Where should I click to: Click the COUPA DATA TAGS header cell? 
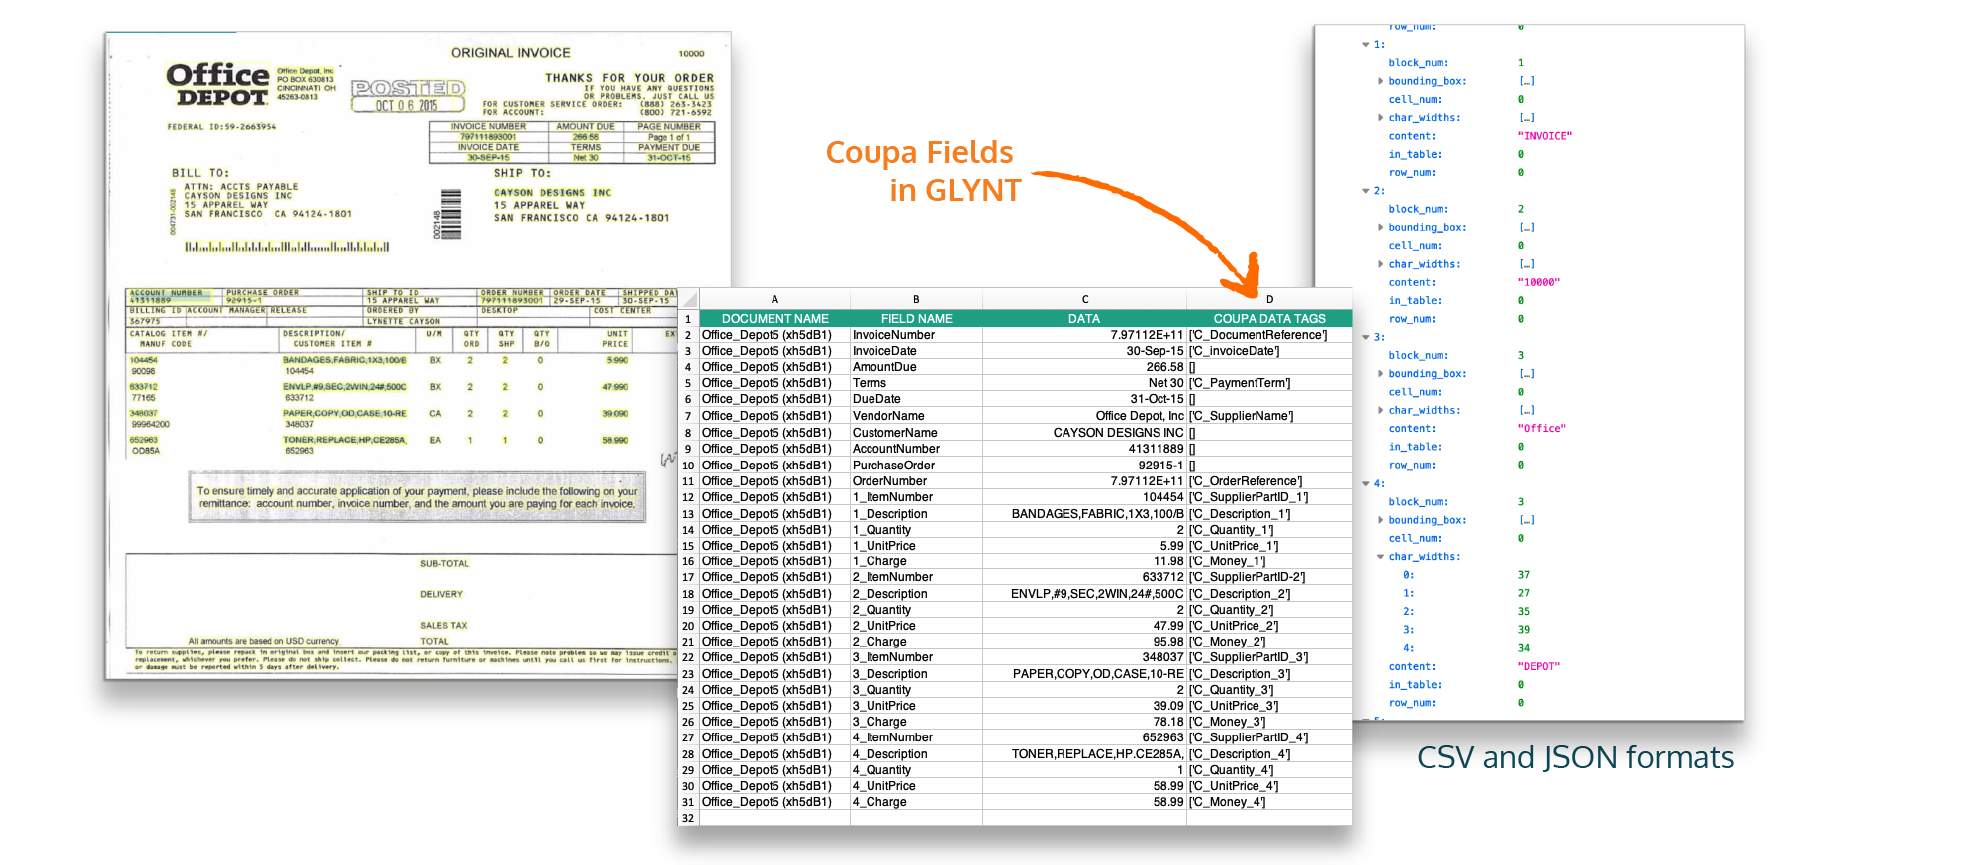tap(1269, 319)
